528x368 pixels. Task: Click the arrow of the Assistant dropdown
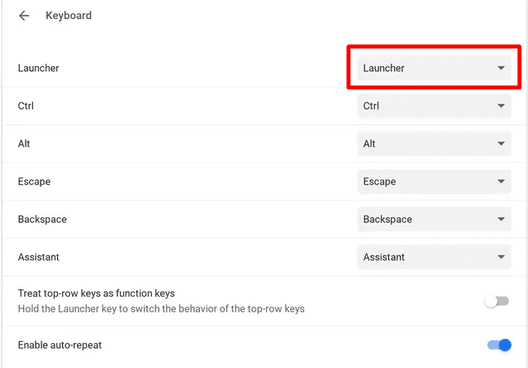[501, 257]
